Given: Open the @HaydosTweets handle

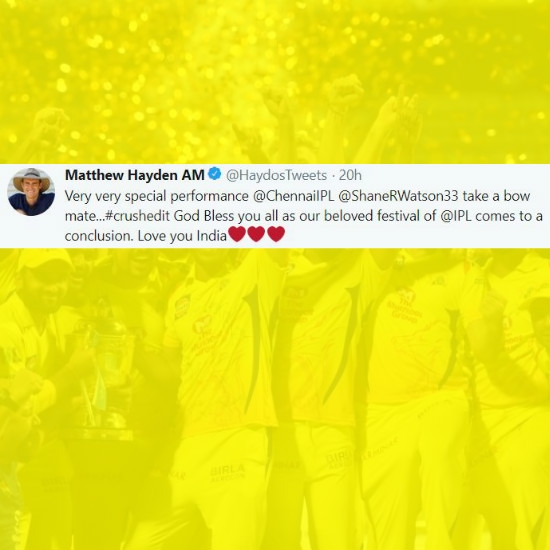Looking at the screenshot, I should pyautogui.click(x=276, y=175).
